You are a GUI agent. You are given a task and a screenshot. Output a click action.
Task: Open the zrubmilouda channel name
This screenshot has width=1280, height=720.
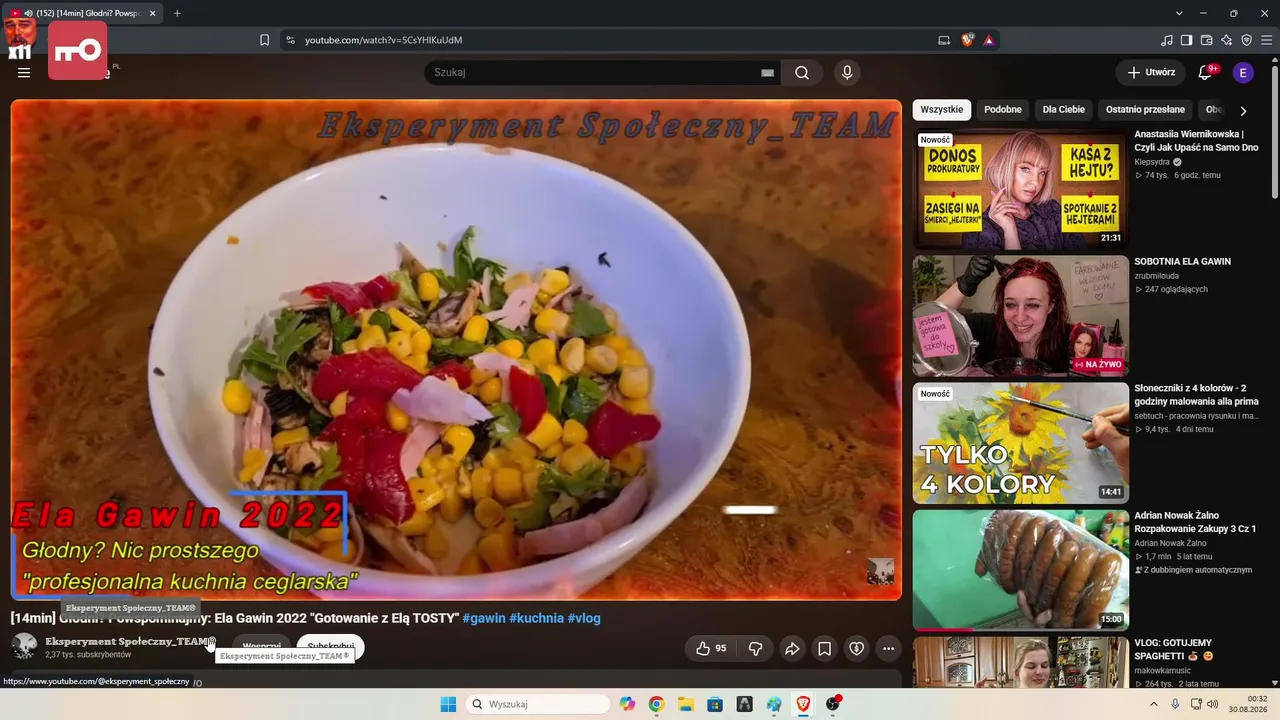(1158, 276)
